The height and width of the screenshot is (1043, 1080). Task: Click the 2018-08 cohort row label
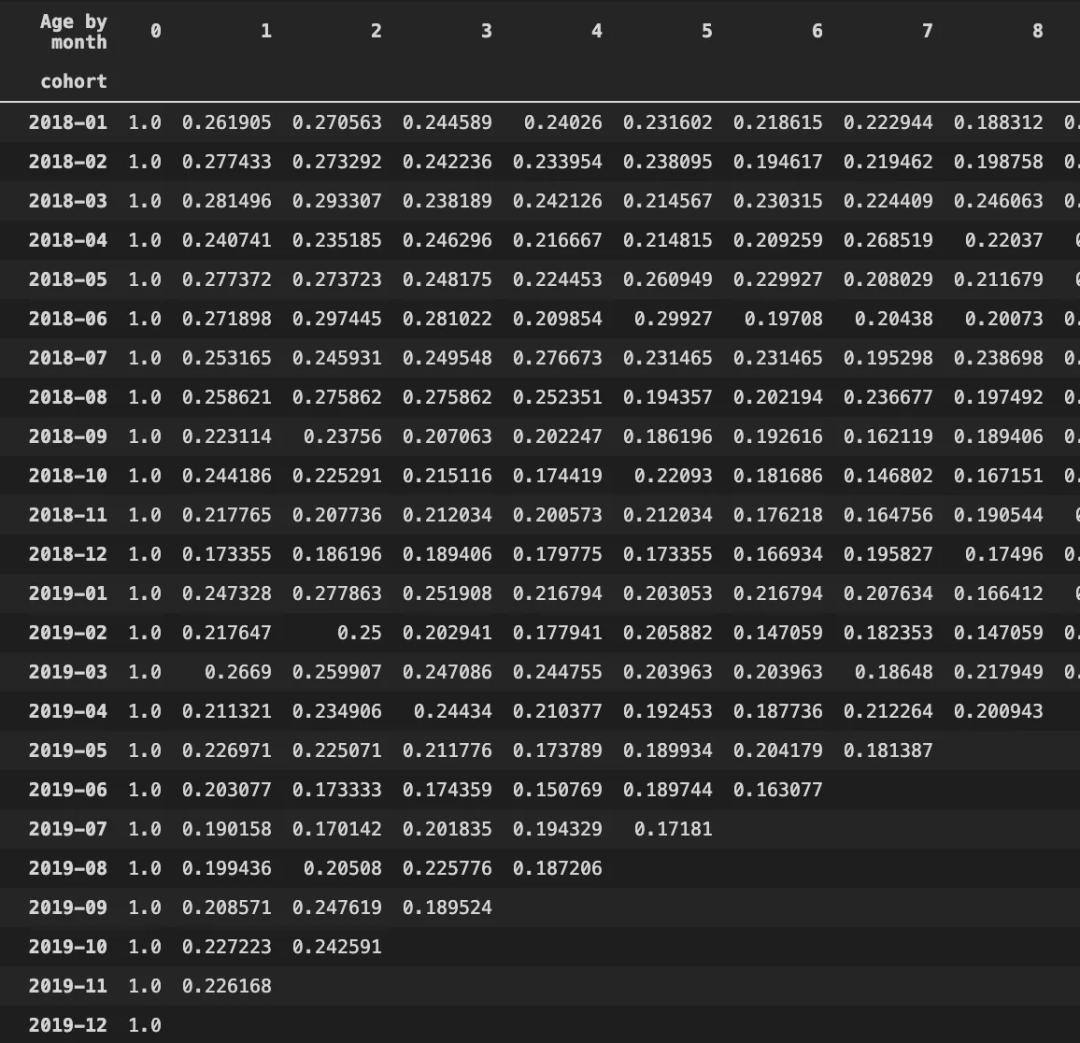tap(68, 397)
